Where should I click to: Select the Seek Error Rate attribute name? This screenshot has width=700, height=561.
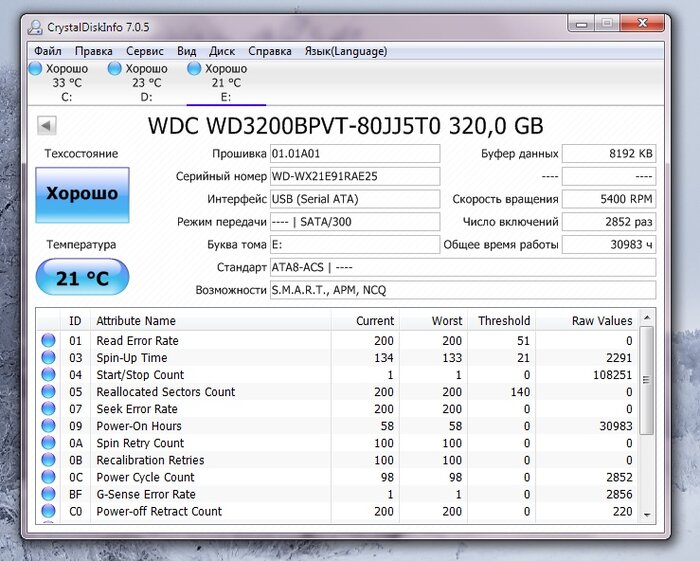coord(137,409)
